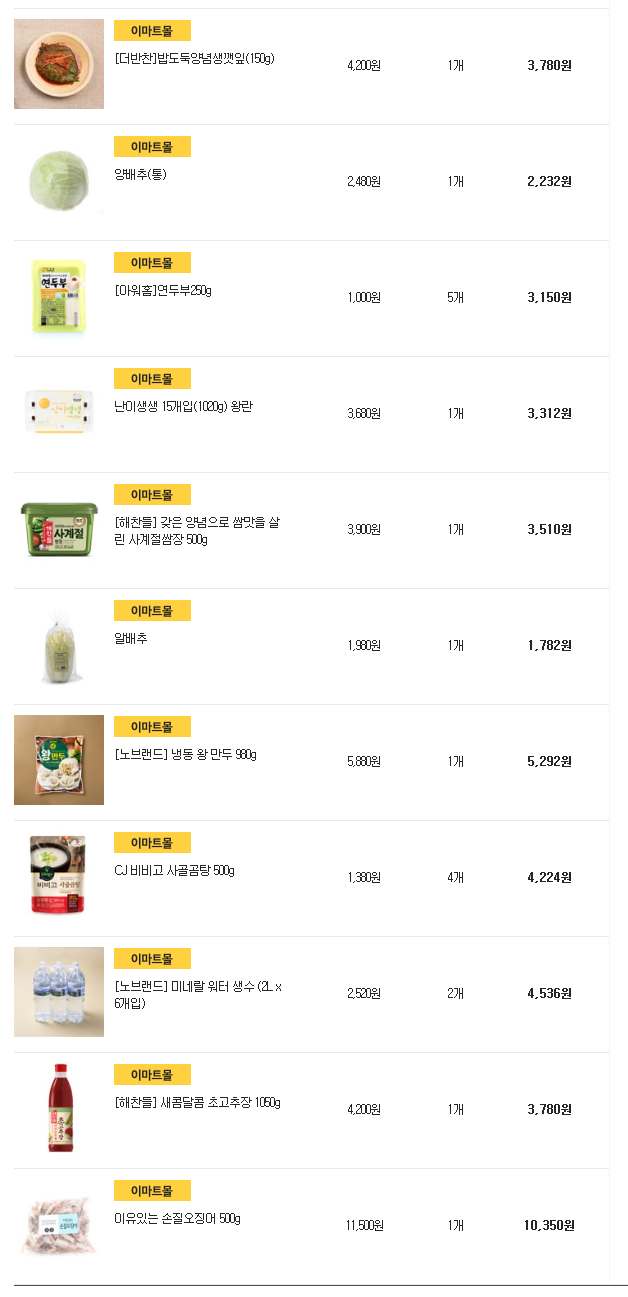
Task: Click the 난이생생 15개입 왕란 product name
Action: point(183,407)
